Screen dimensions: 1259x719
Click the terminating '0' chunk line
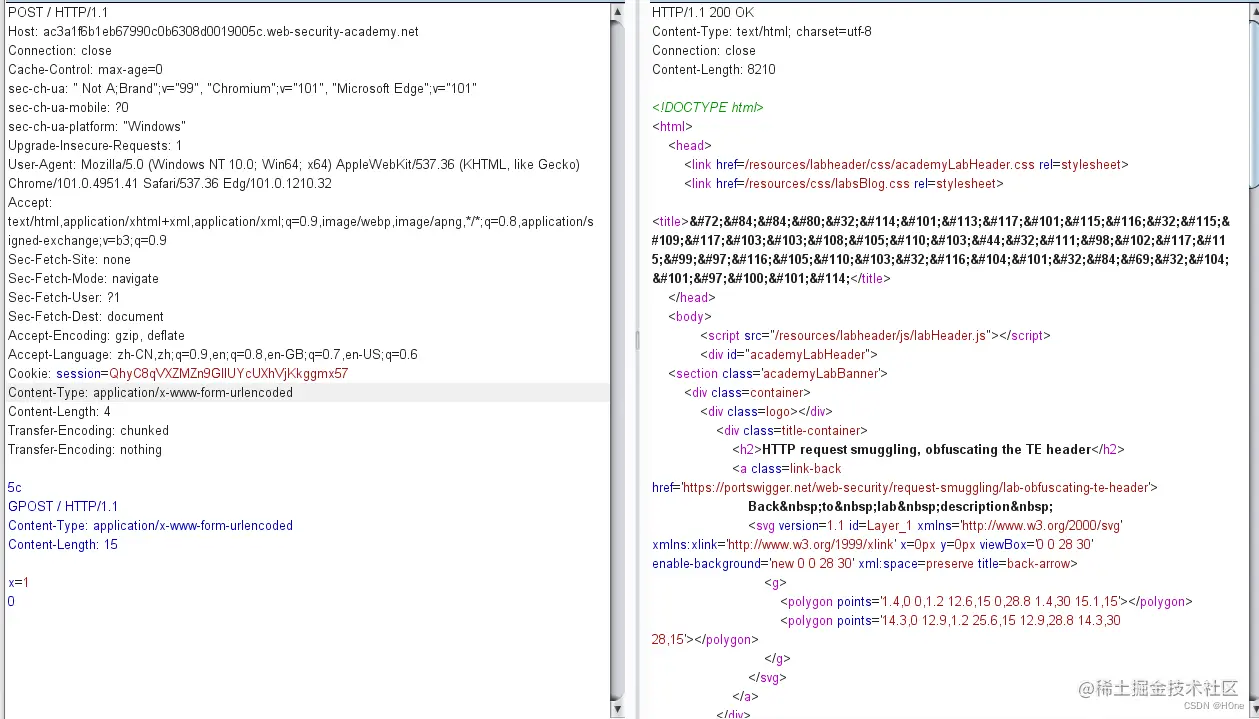click(12, 601)
